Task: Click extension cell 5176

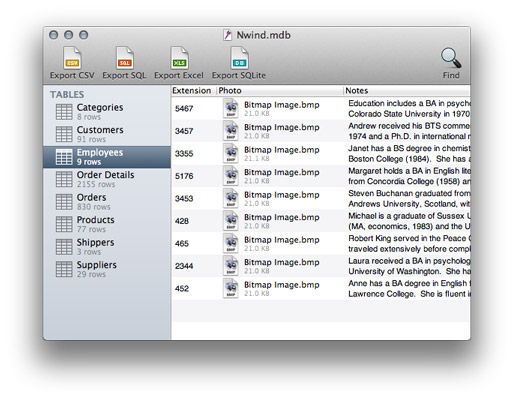Action: click(x=184, y=176)
